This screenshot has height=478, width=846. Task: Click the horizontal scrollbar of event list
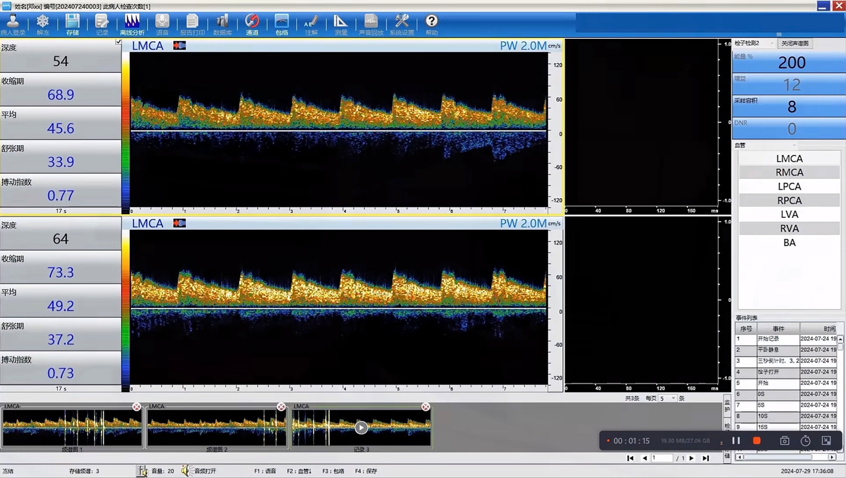click(787, 457)
